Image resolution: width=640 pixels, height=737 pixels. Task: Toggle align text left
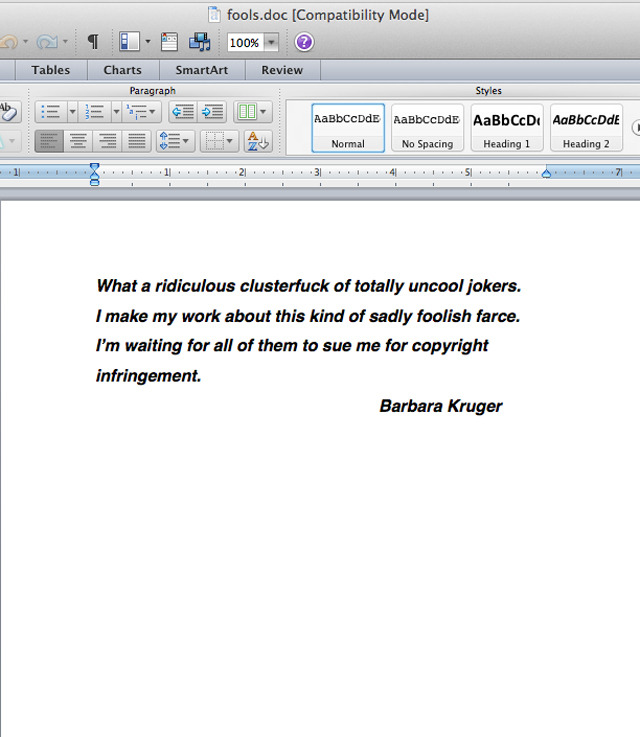pyautogui.click(x=49, y=141)
